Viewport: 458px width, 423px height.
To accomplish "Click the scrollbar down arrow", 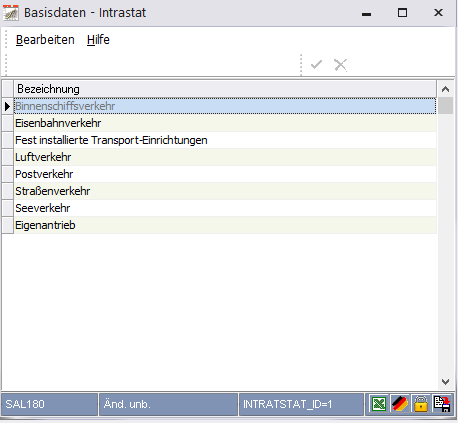I will pyautogui.click(x=445, y=382).
